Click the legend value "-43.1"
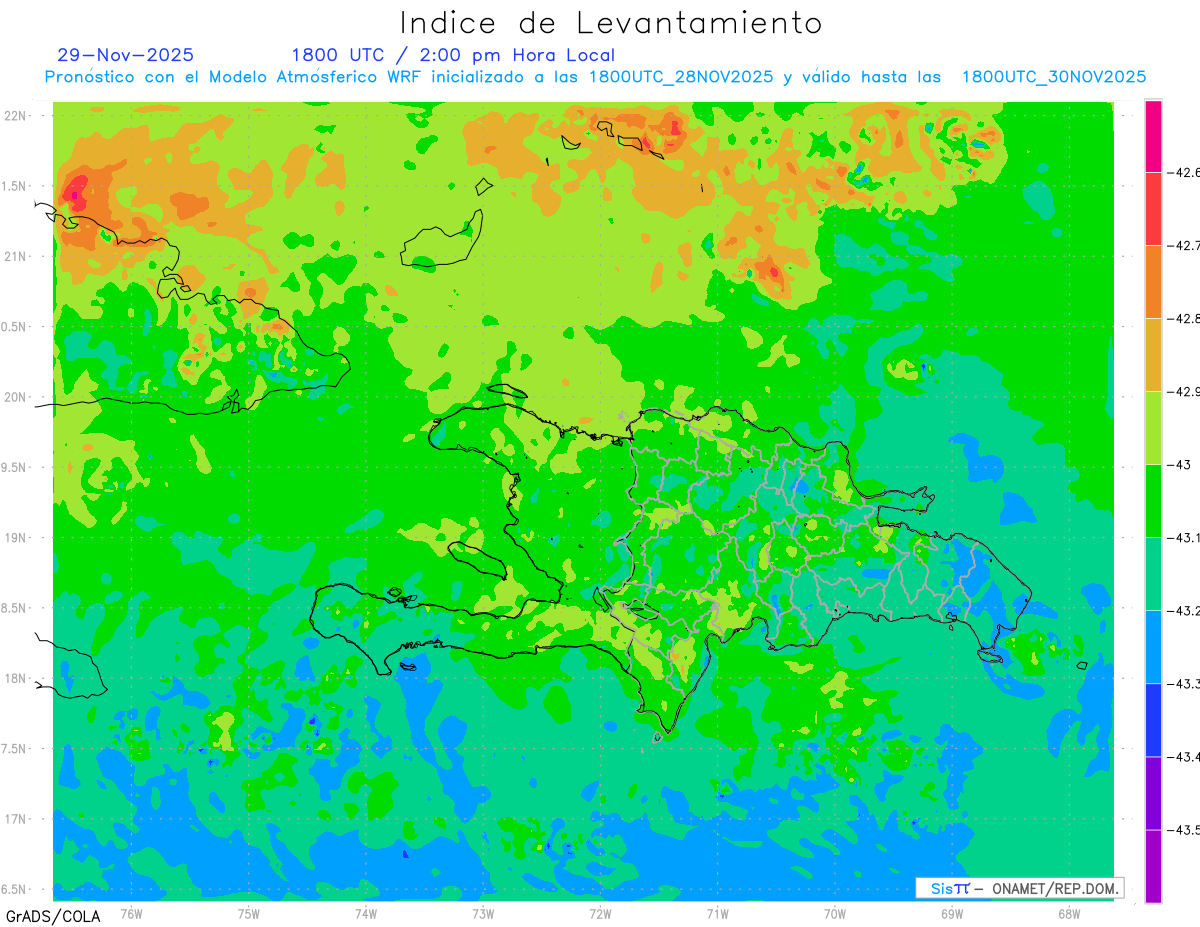 (x=1185, y=537)
